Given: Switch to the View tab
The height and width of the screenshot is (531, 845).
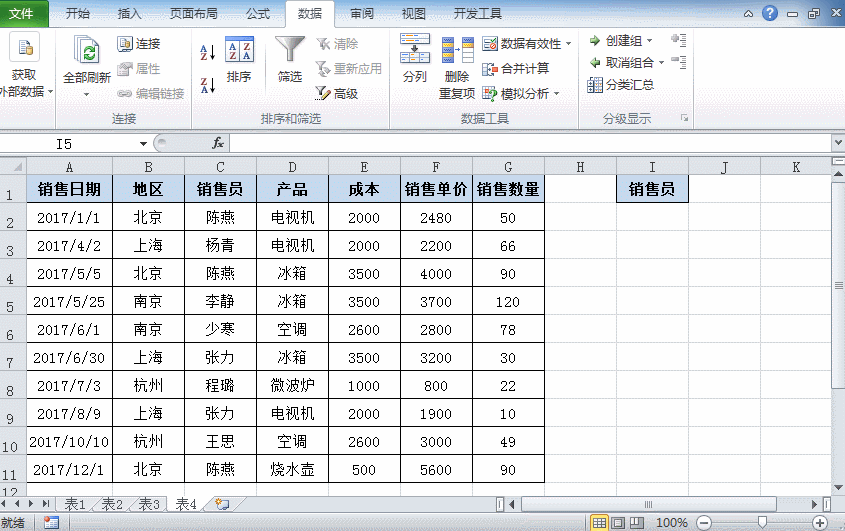Looking at the screenshot, I should click(413, 13).
